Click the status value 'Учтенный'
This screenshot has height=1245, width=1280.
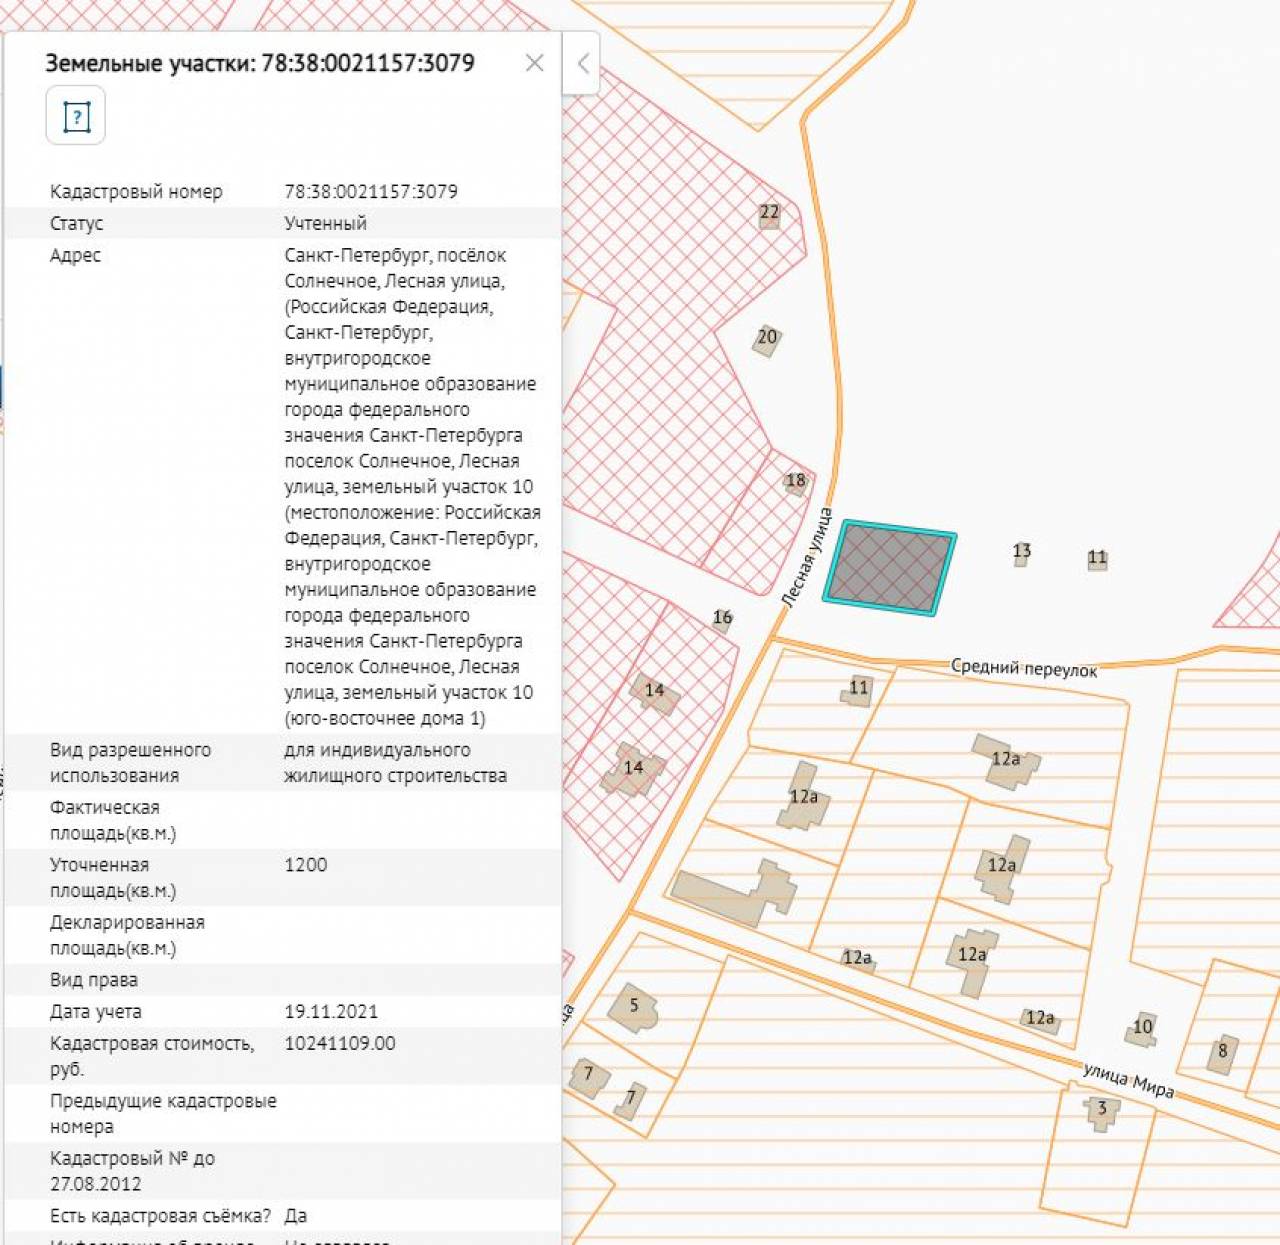pyautogui.click(x=325, y=224)
